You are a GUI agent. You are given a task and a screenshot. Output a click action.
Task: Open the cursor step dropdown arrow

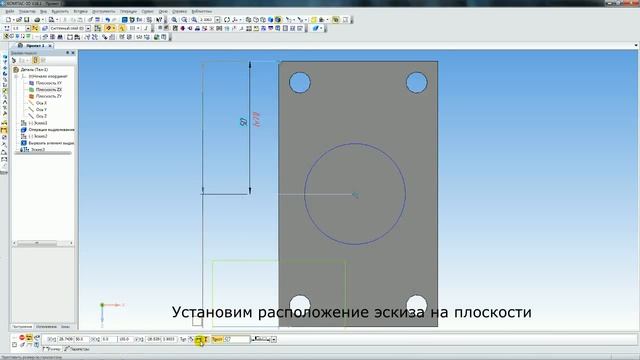click(28, 28)
